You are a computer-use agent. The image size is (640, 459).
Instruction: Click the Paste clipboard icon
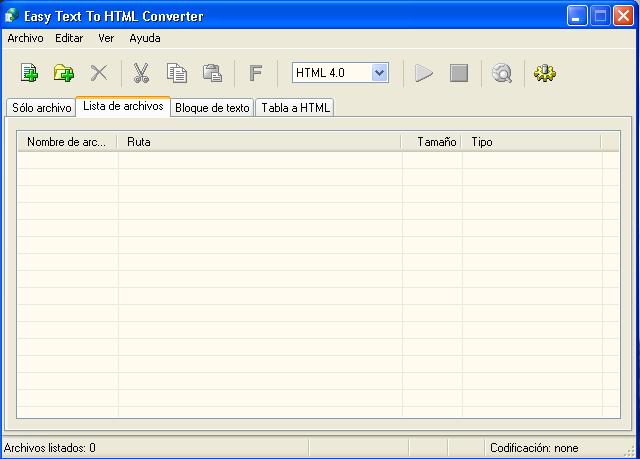(212, 73)
